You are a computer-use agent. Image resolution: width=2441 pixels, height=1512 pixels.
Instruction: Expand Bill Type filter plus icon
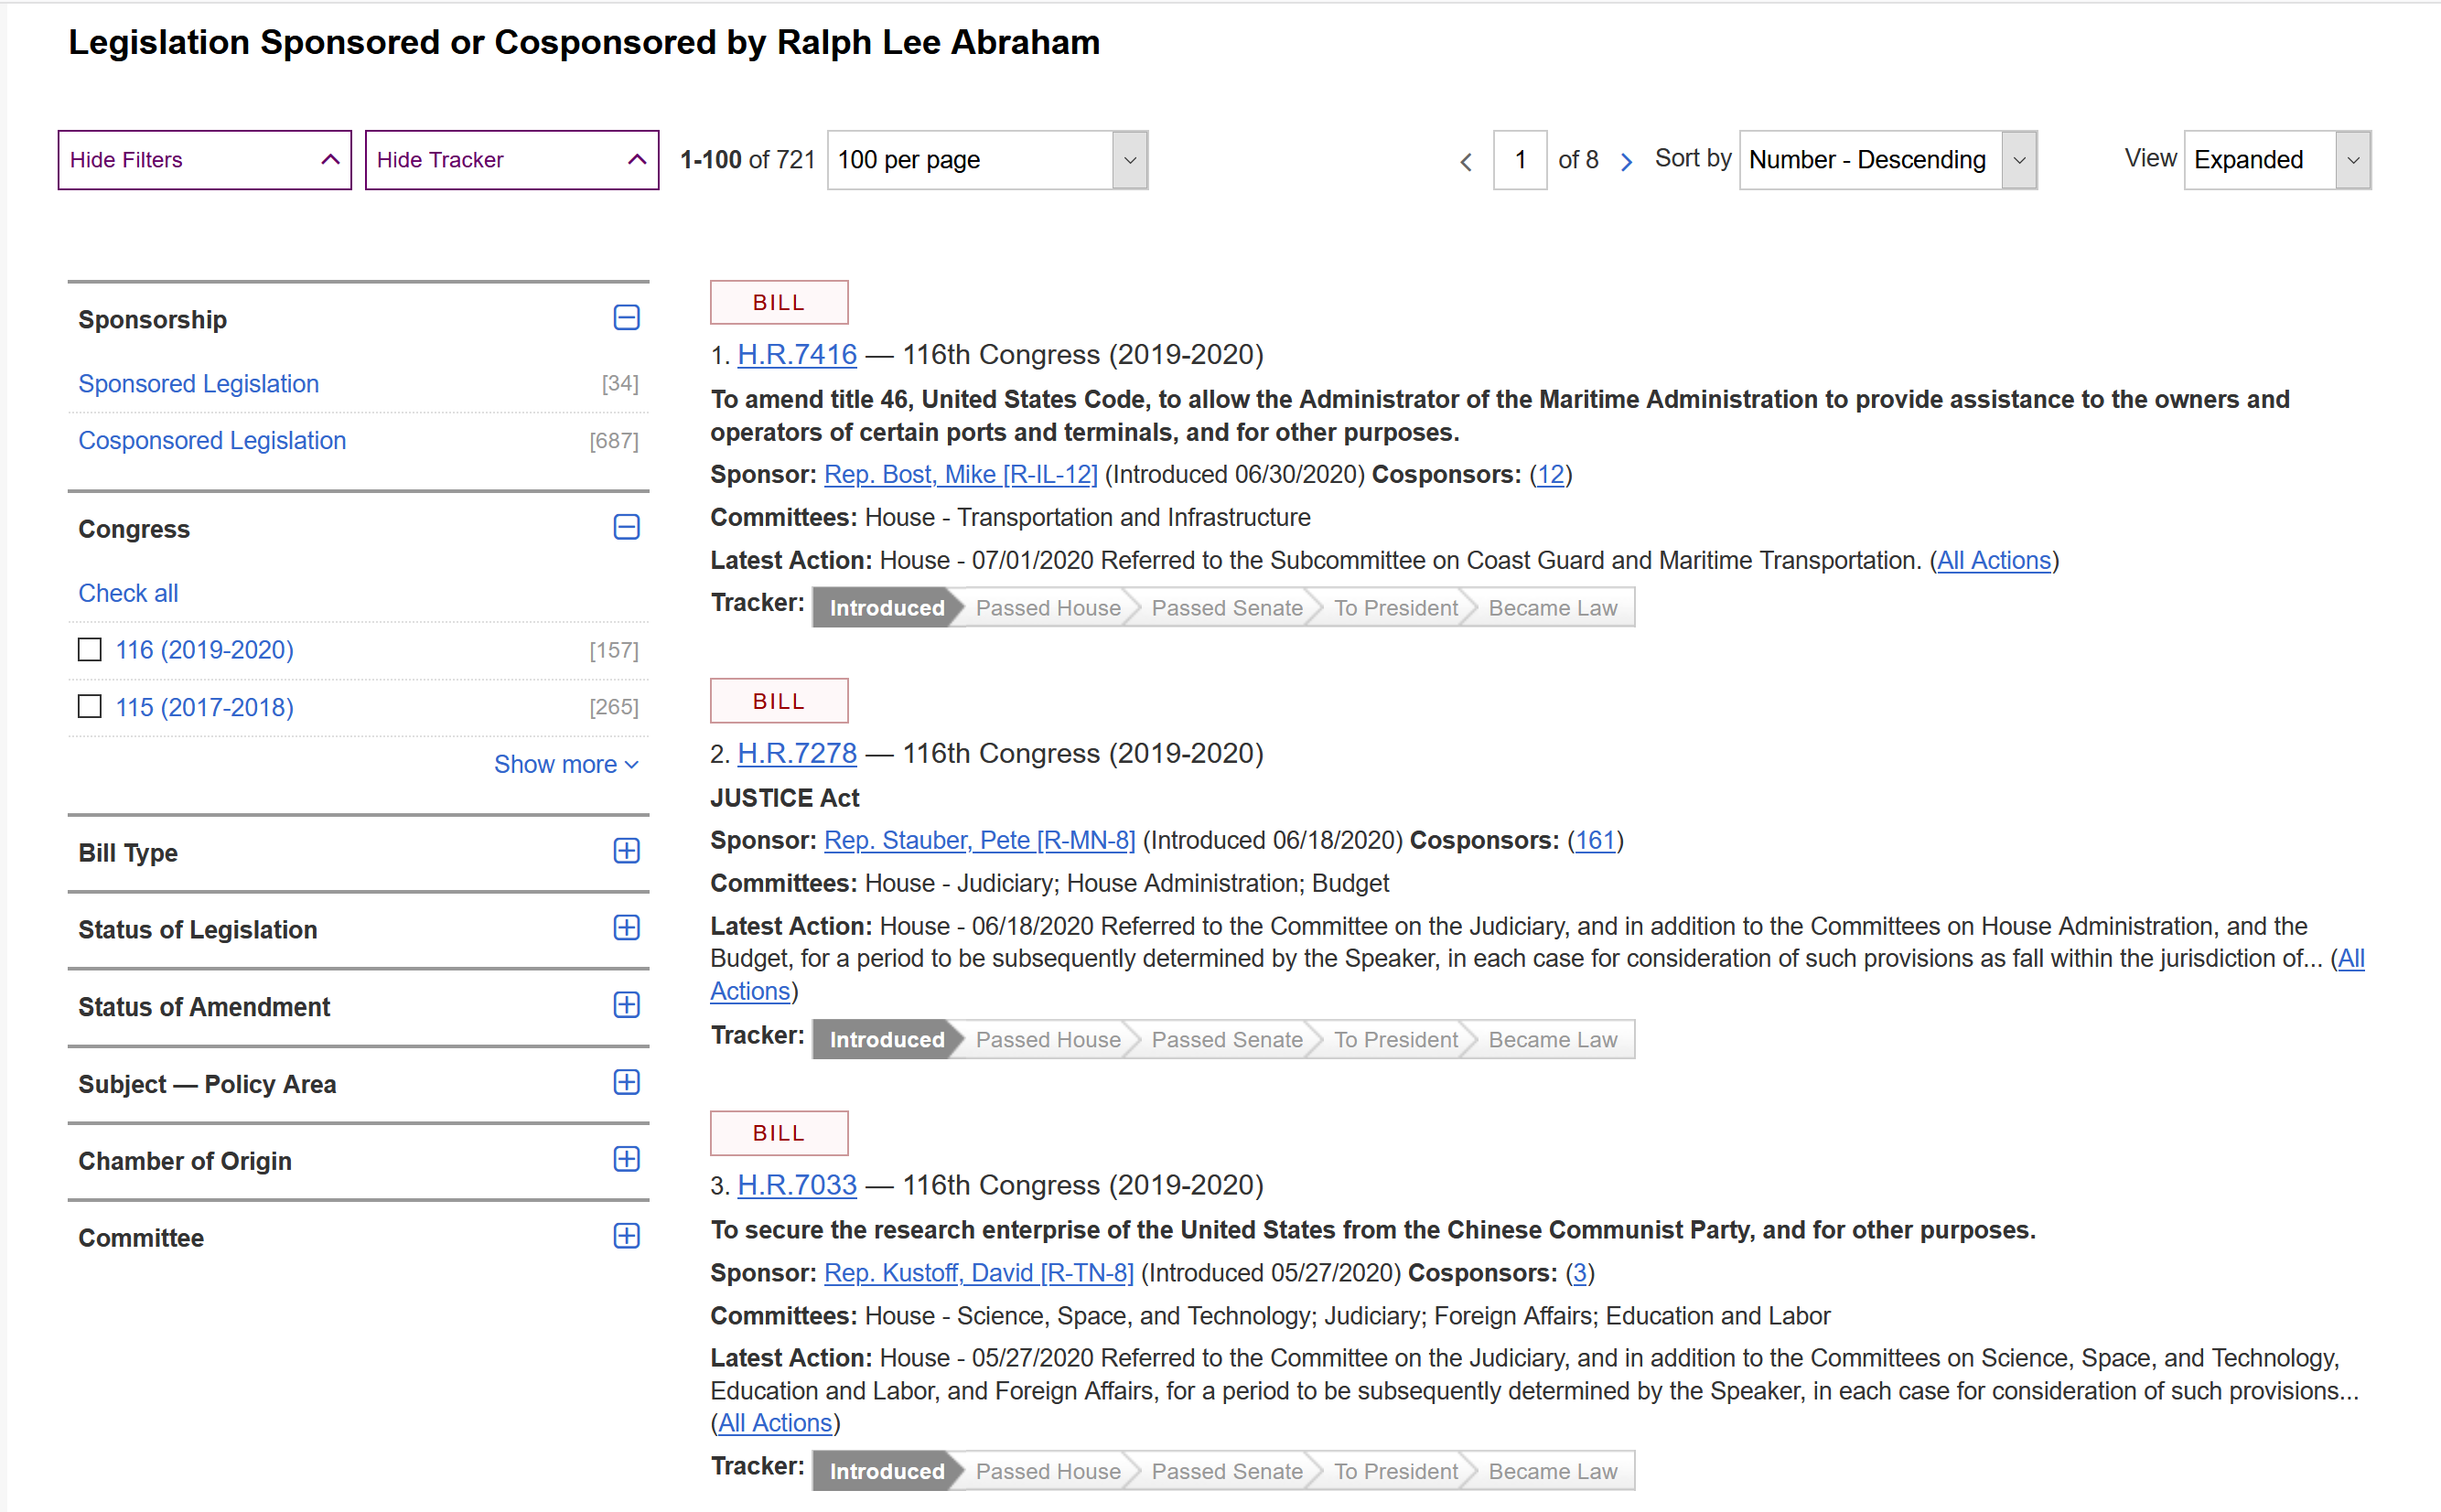(x=626, y=851)
